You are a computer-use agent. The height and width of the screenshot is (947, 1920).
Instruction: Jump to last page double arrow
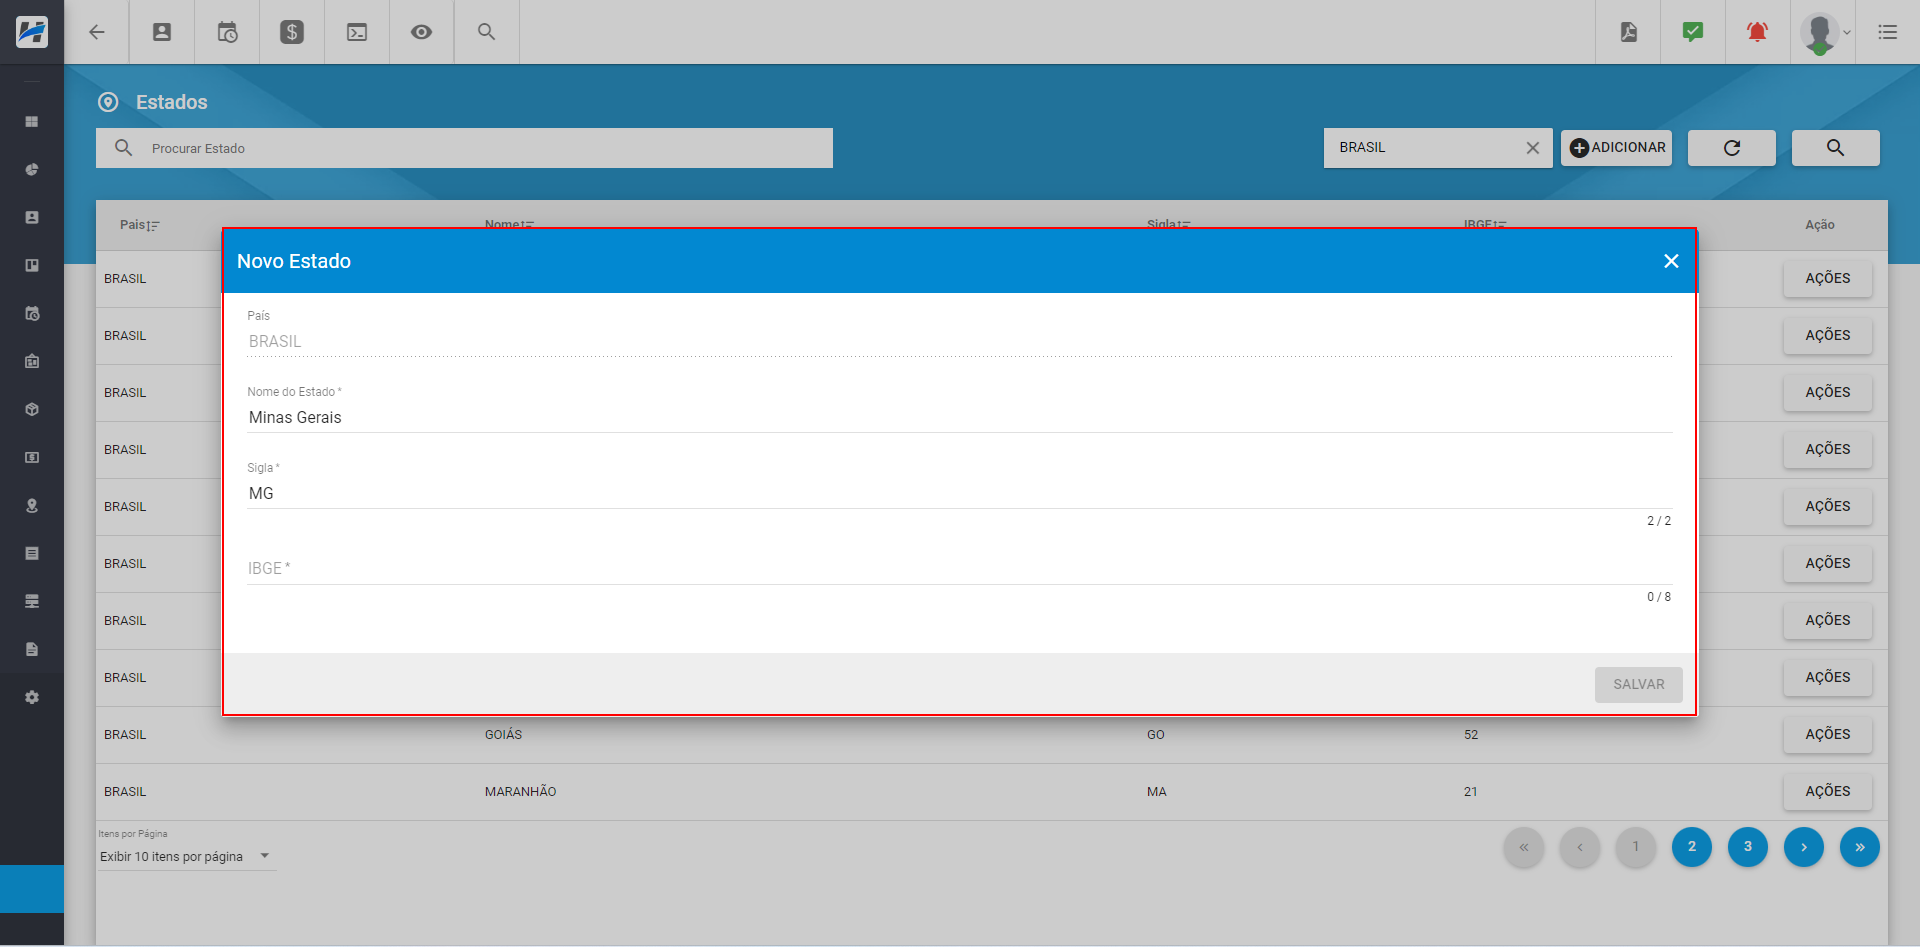pyautogui.click(x=1860, y=847)
